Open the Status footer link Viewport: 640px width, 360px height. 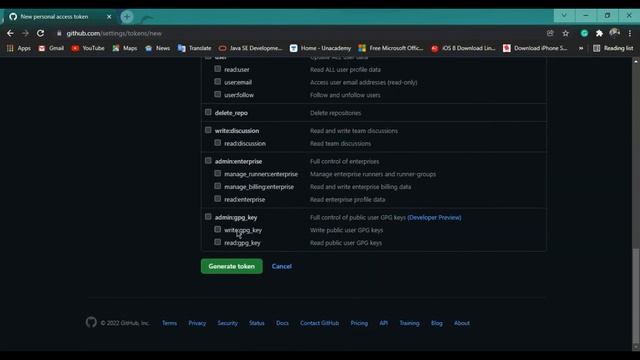pyautogui.click(x=257, y=323)
